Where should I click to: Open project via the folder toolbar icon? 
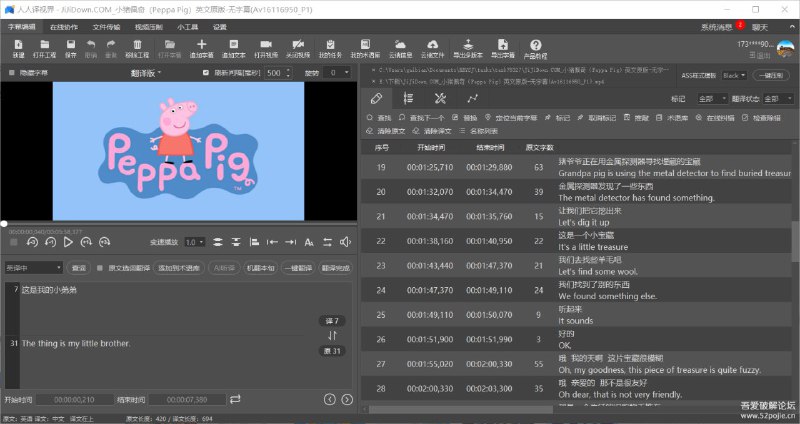(44, 48)
